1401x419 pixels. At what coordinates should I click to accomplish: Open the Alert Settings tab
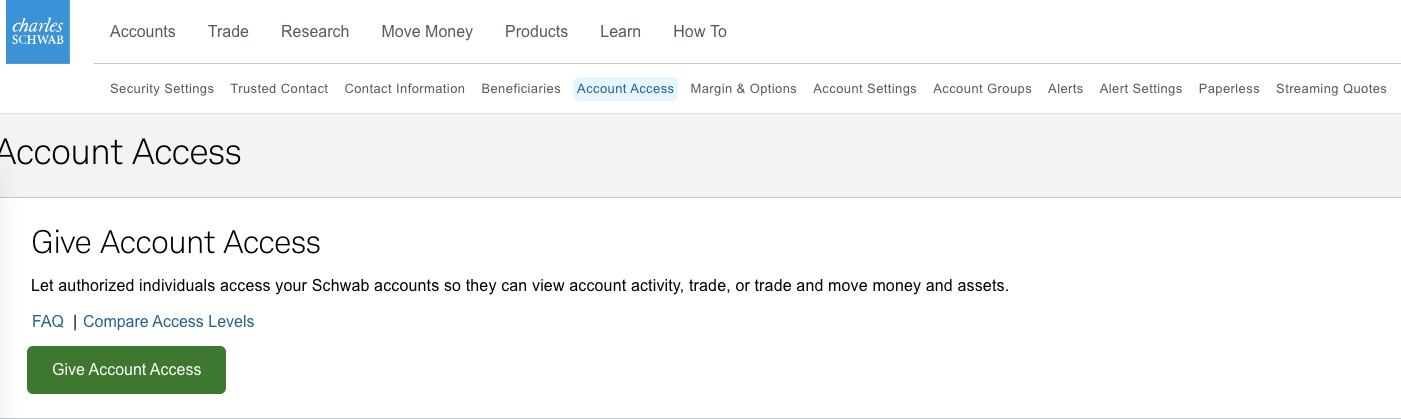tap(1141, 89)
